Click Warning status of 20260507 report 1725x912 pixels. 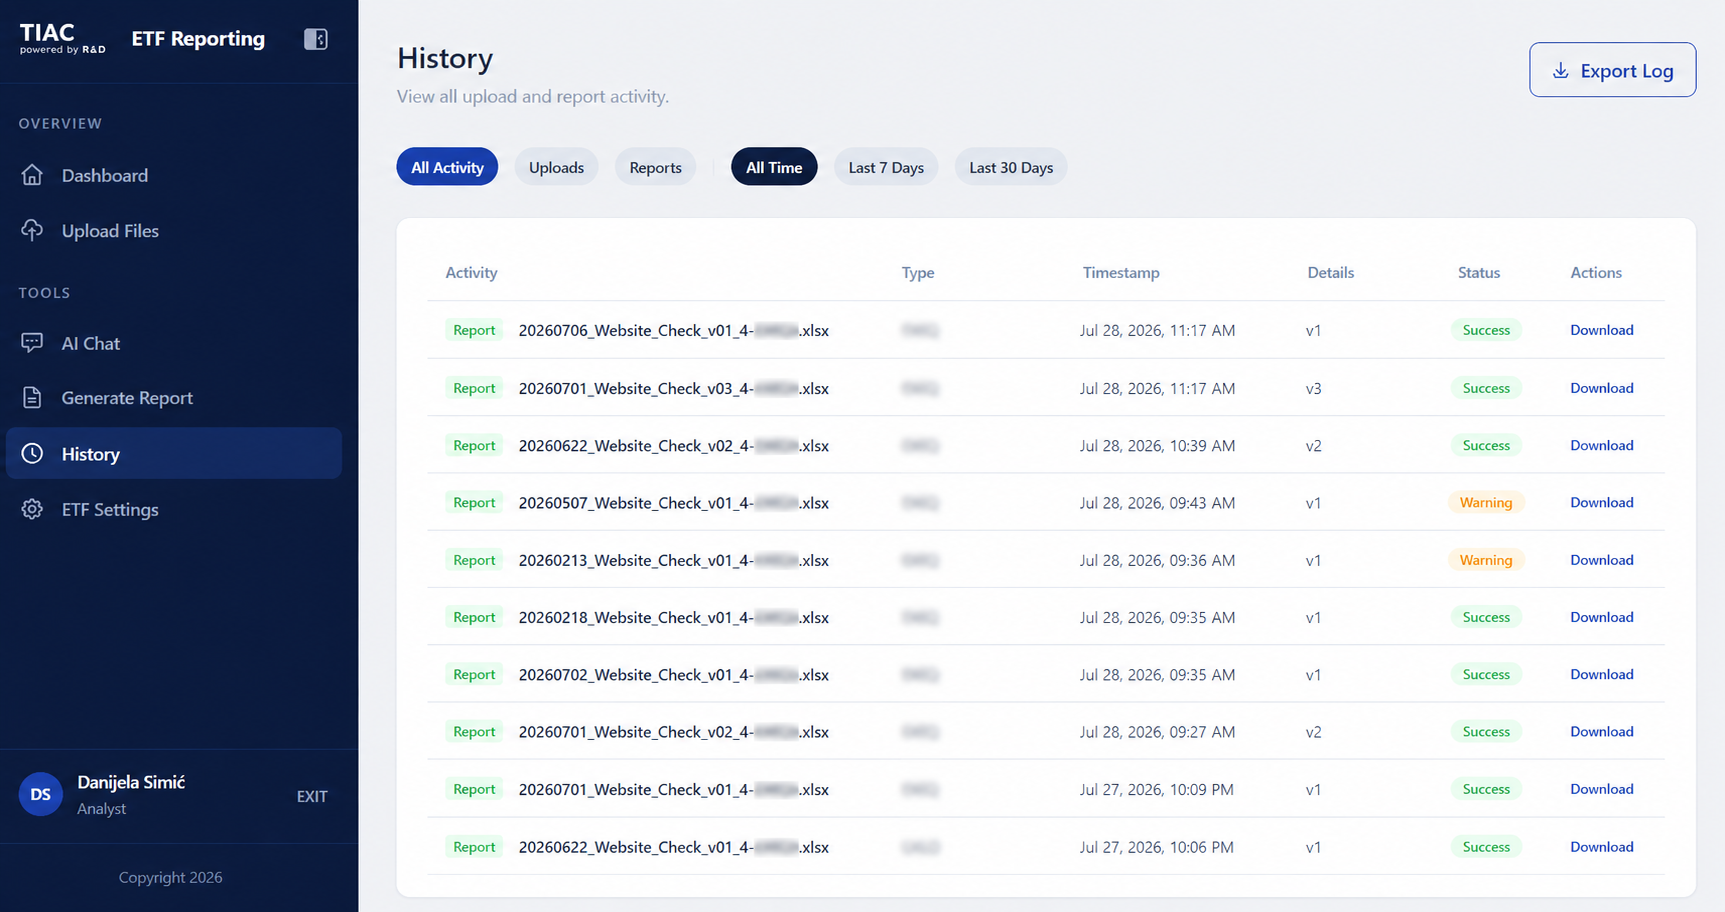(x=1485, y=502)
